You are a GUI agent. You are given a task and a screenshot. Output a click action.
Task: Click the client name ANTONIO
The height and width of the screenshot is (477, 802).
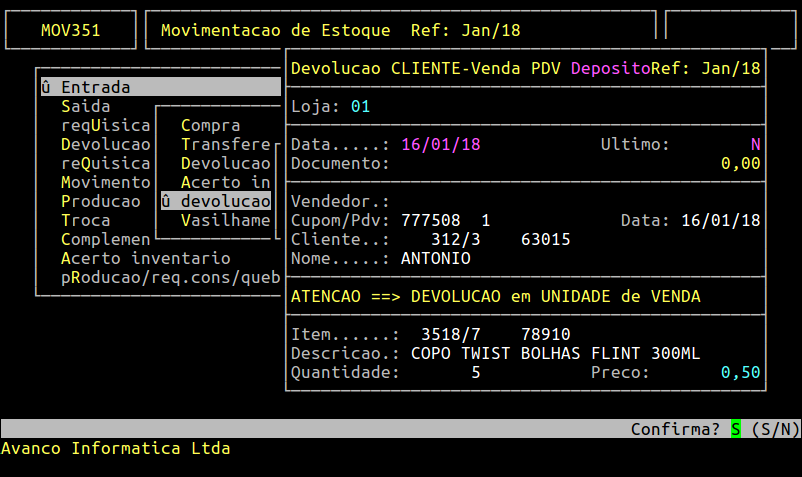click(x=436, y=258)
